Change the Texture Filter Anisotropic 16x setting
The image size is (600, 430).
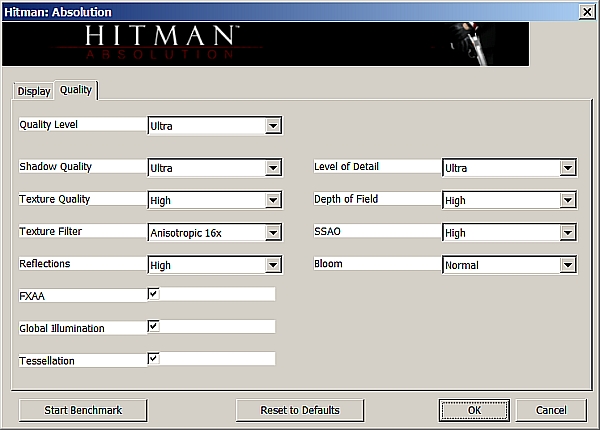pyautogui.click(x=214, y=233)
